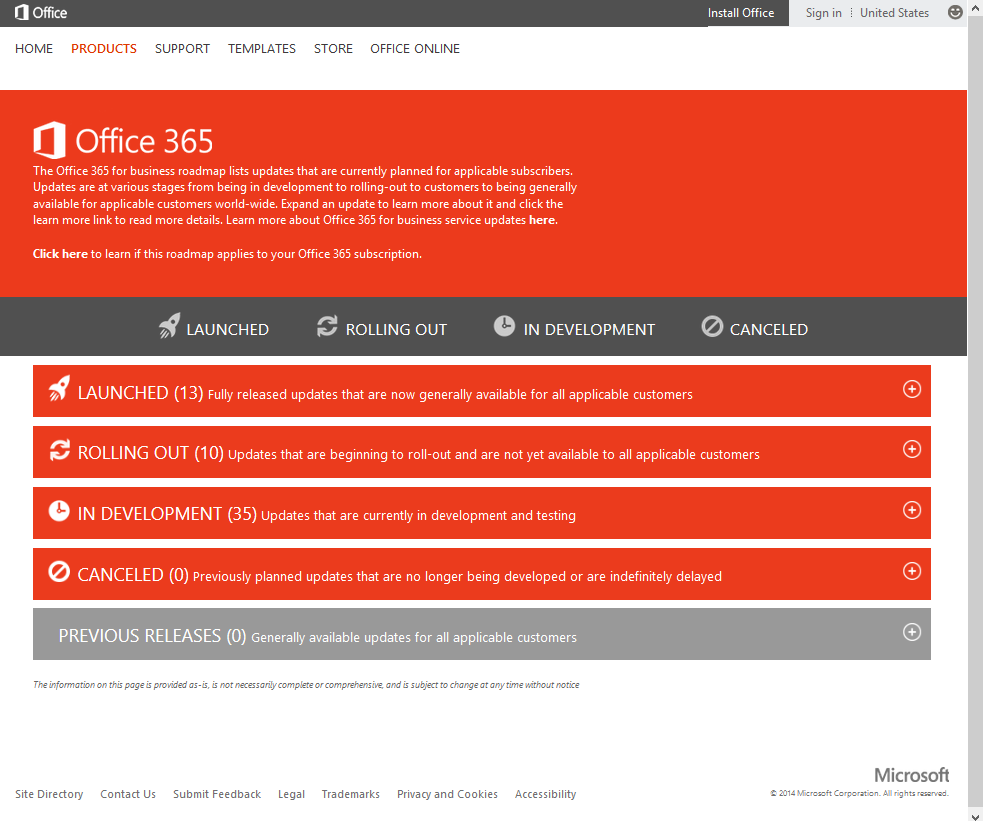Open the "Click here" roadmap subscription link
The height and width of the screenshot is (821, 983).
click(x=60, y=254)
